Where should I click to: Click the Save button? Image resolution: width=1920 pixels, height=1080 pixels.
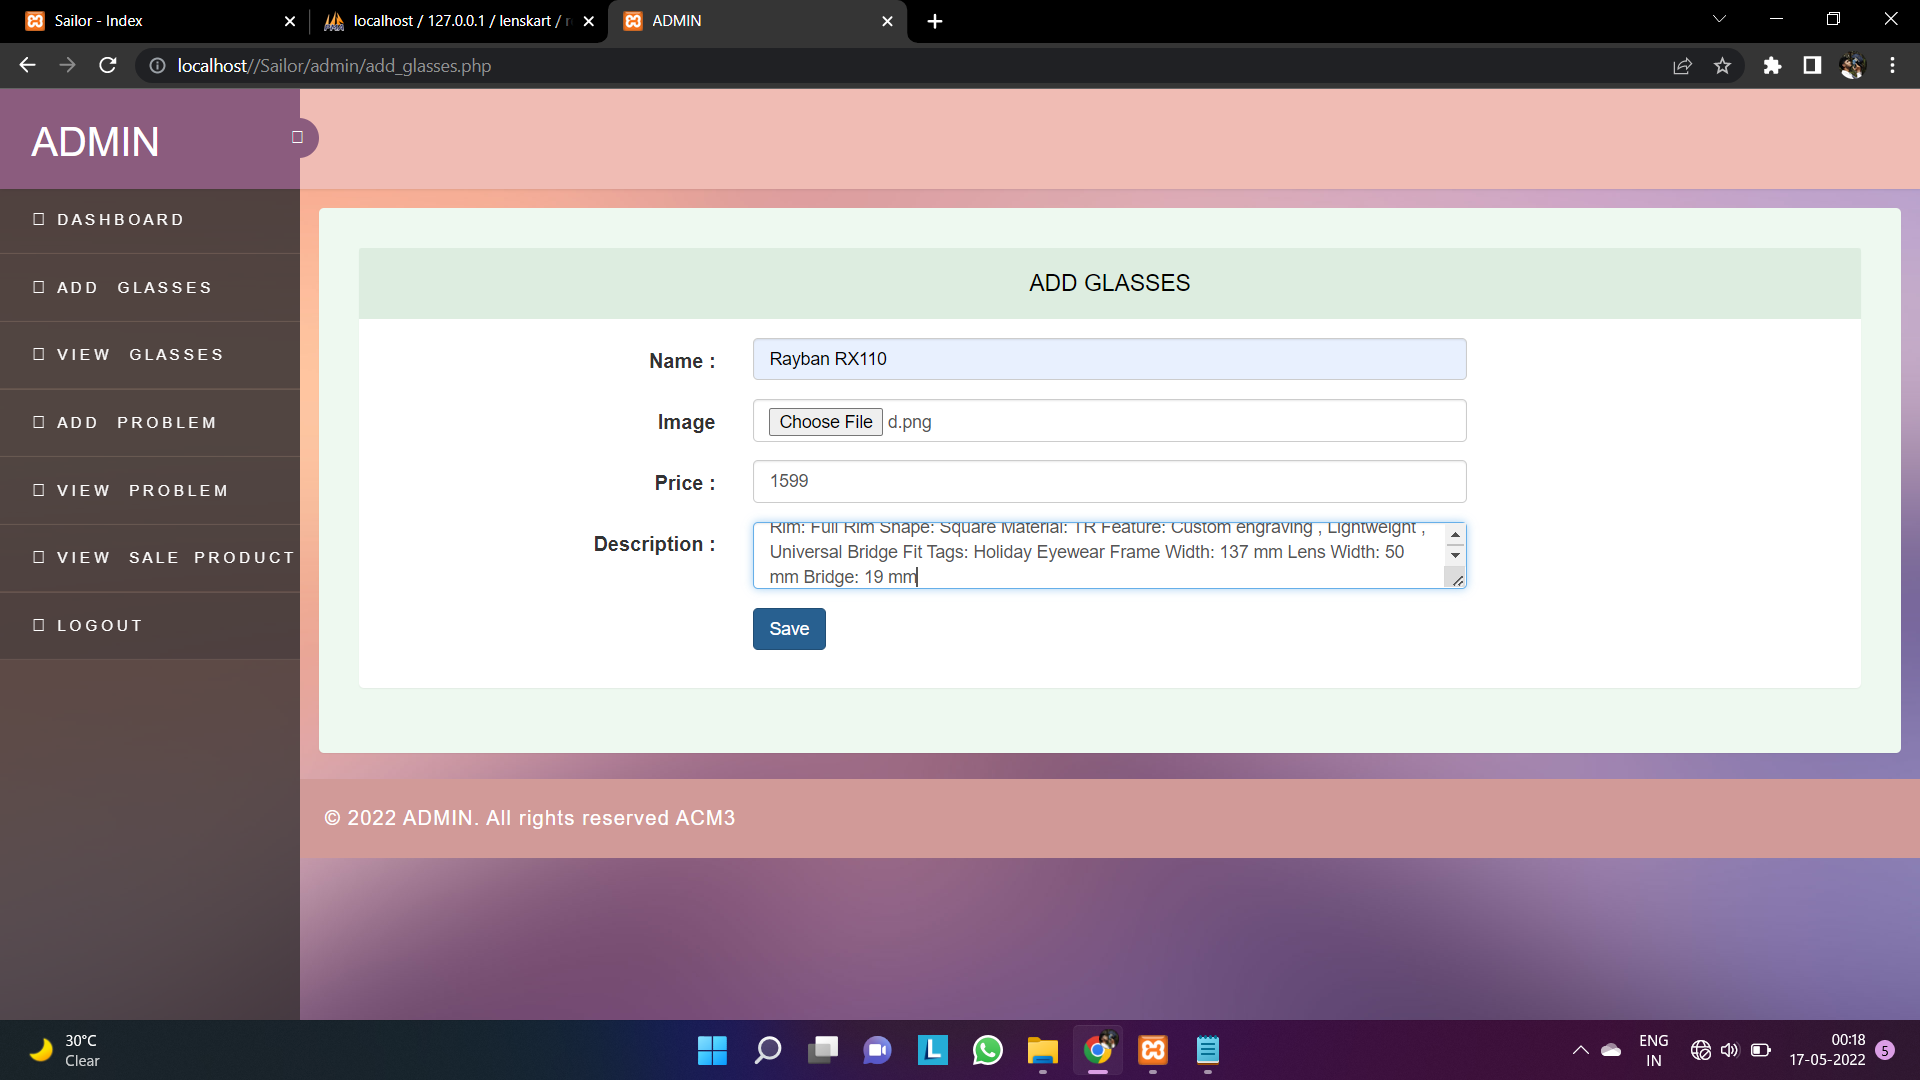(789, 629)
